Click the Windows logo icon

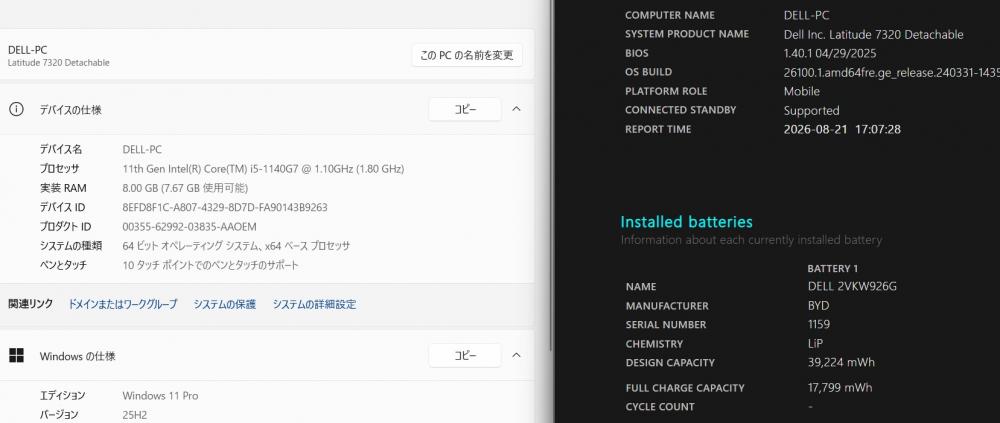(16, 355)
